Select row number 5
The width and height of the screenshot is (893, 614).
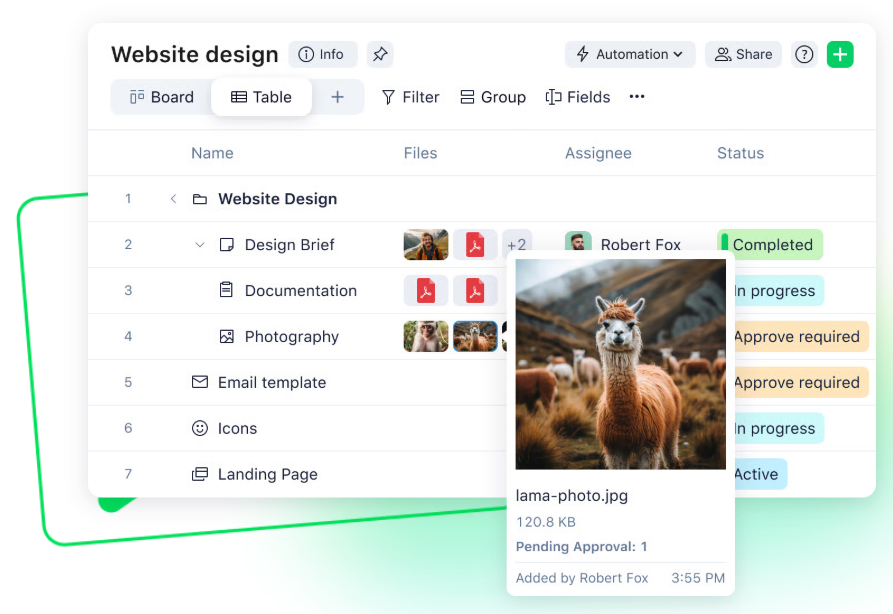[x=128, y=382]
